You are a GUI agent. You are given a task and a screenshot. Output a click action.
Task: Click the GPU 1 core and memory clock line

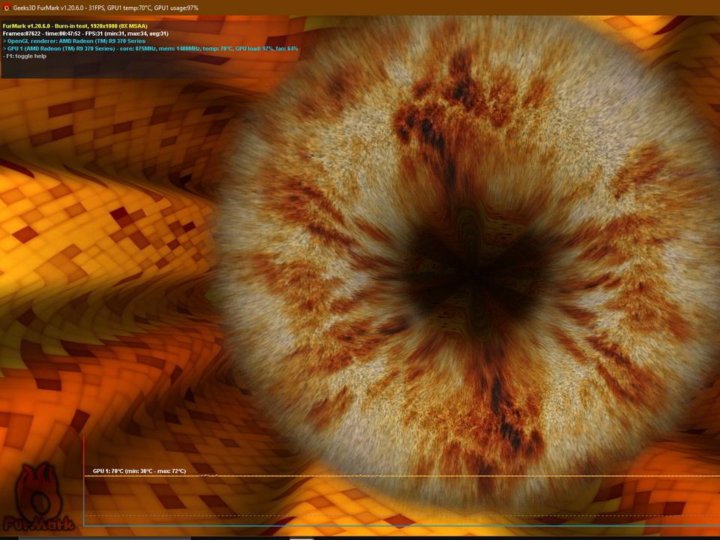point(150,47)
